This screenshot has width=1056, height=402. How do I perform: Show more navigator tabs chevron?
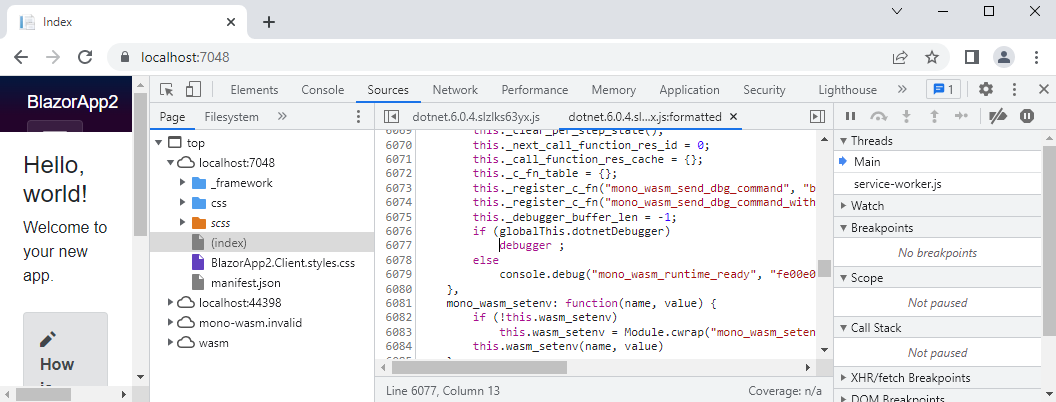(x=282, y=116)
